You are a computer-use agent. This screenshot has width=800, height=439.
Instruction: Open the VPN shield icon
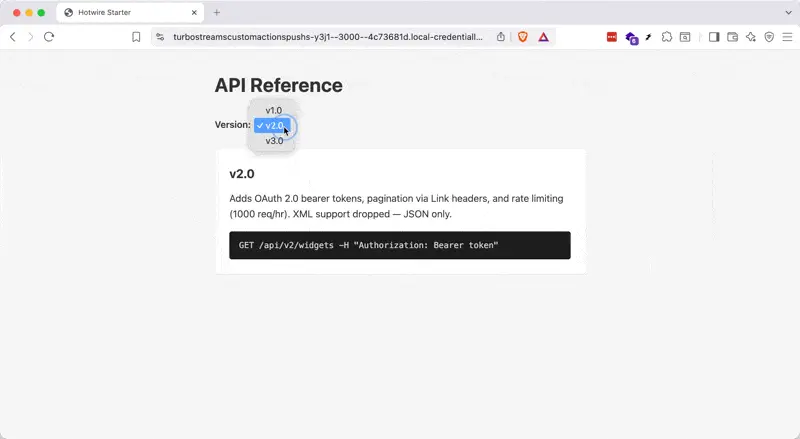[769, 37]
